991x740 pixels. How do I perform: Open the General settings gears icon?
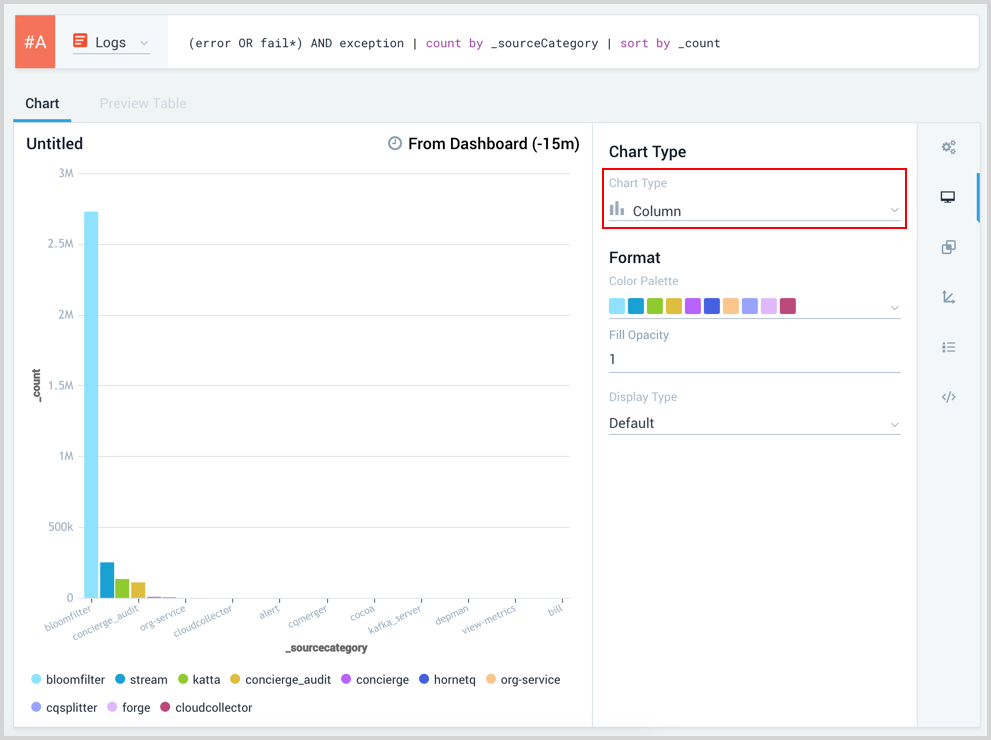[x=948, y=148]
